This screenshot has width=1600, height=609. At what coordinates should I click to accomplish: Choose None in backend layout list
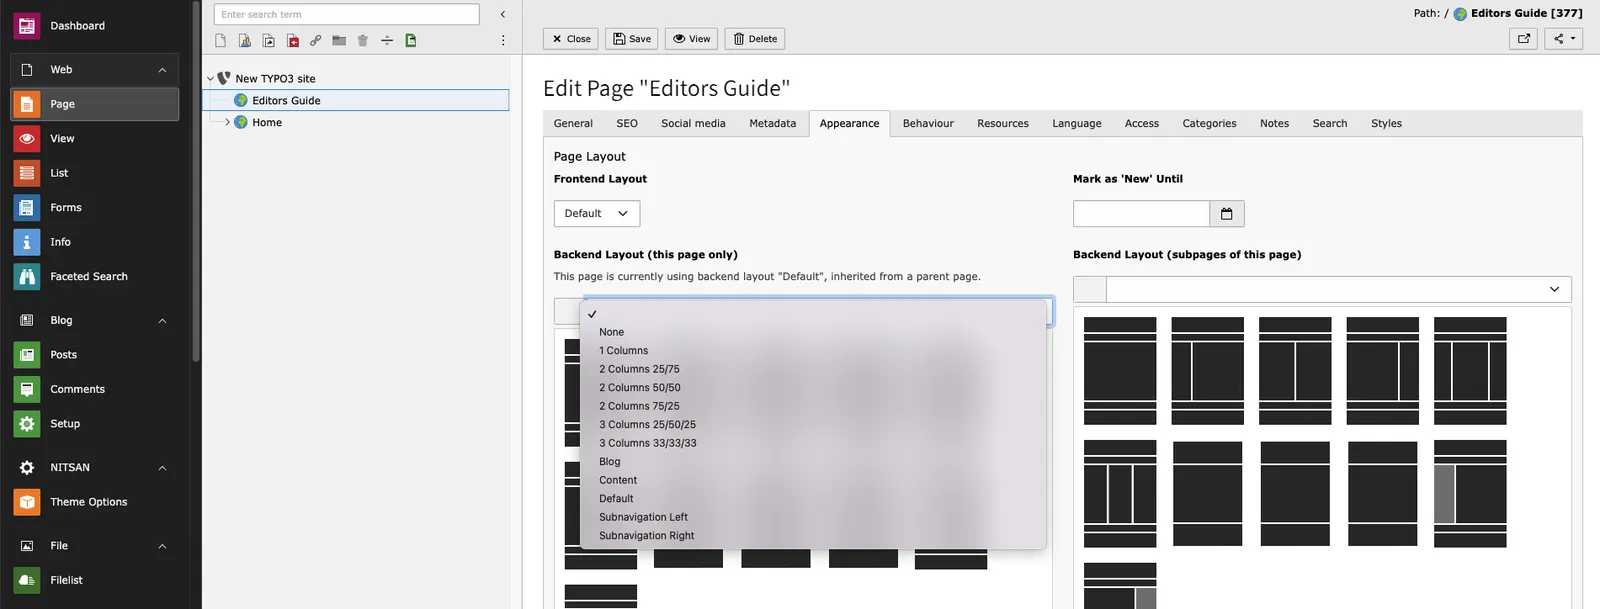(813, 333)
